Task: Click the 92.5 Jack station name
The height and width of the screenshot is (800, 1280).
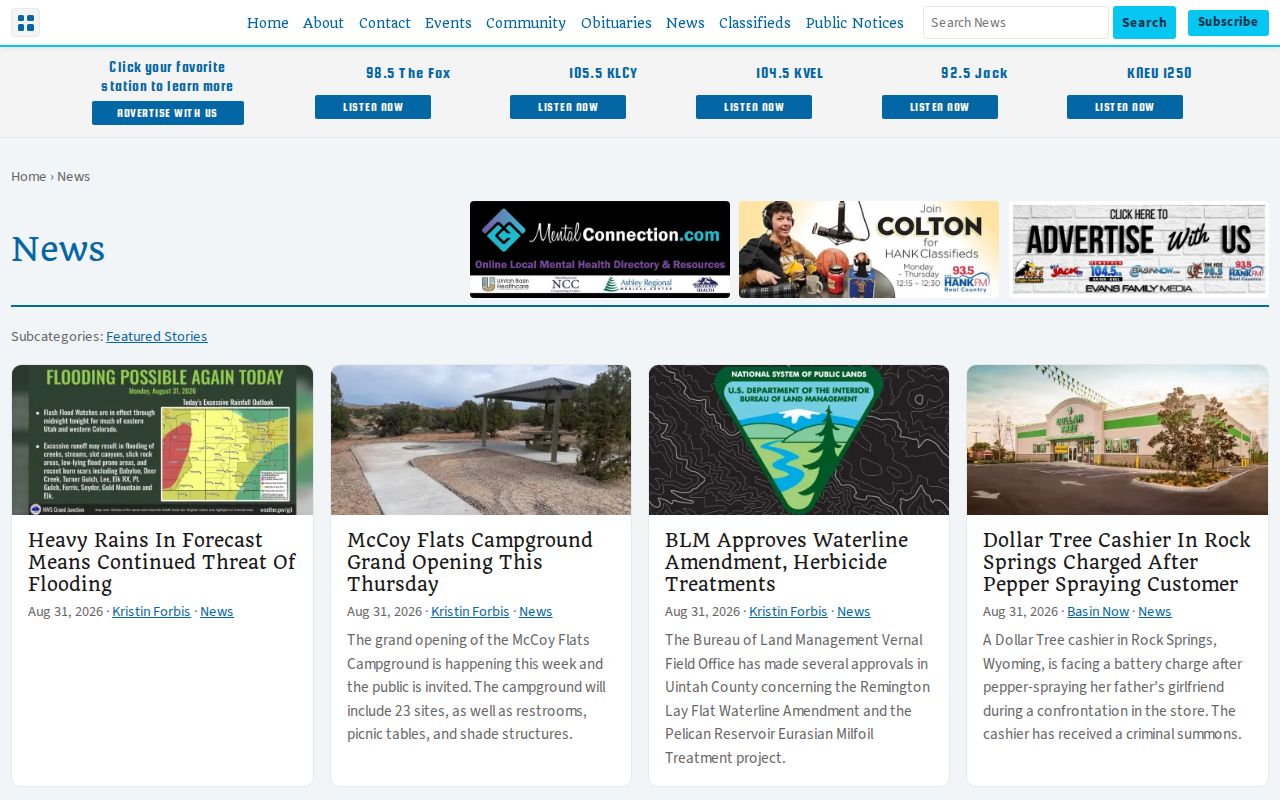Action: click(x=974, y=73)
